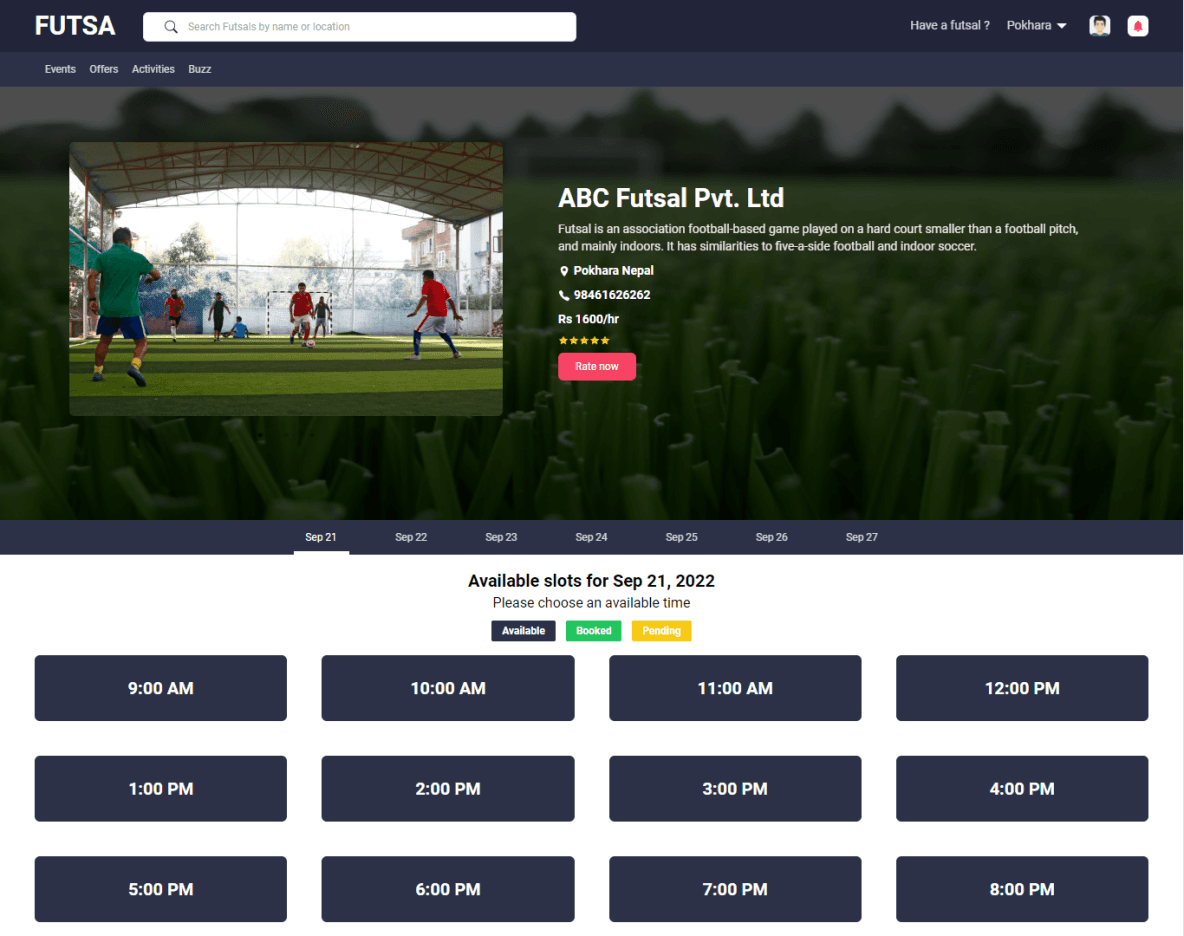The height and width of the screenshot is (936, 1184).
Task: Click the yellow Pending legend swatch
Action: [x=661, y=631]
